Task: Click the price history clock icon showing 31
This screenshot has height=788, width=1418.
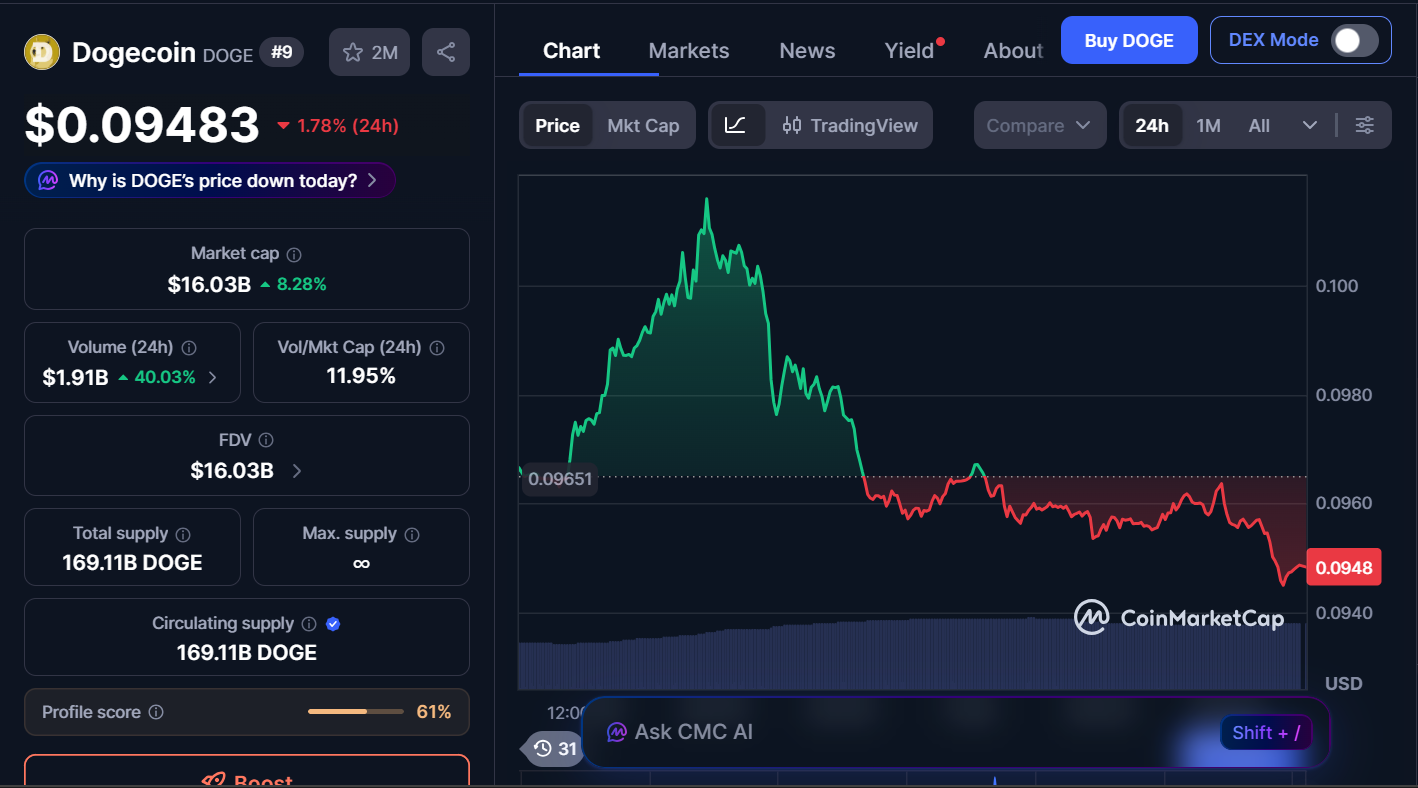Action: [x=552, y=748]
